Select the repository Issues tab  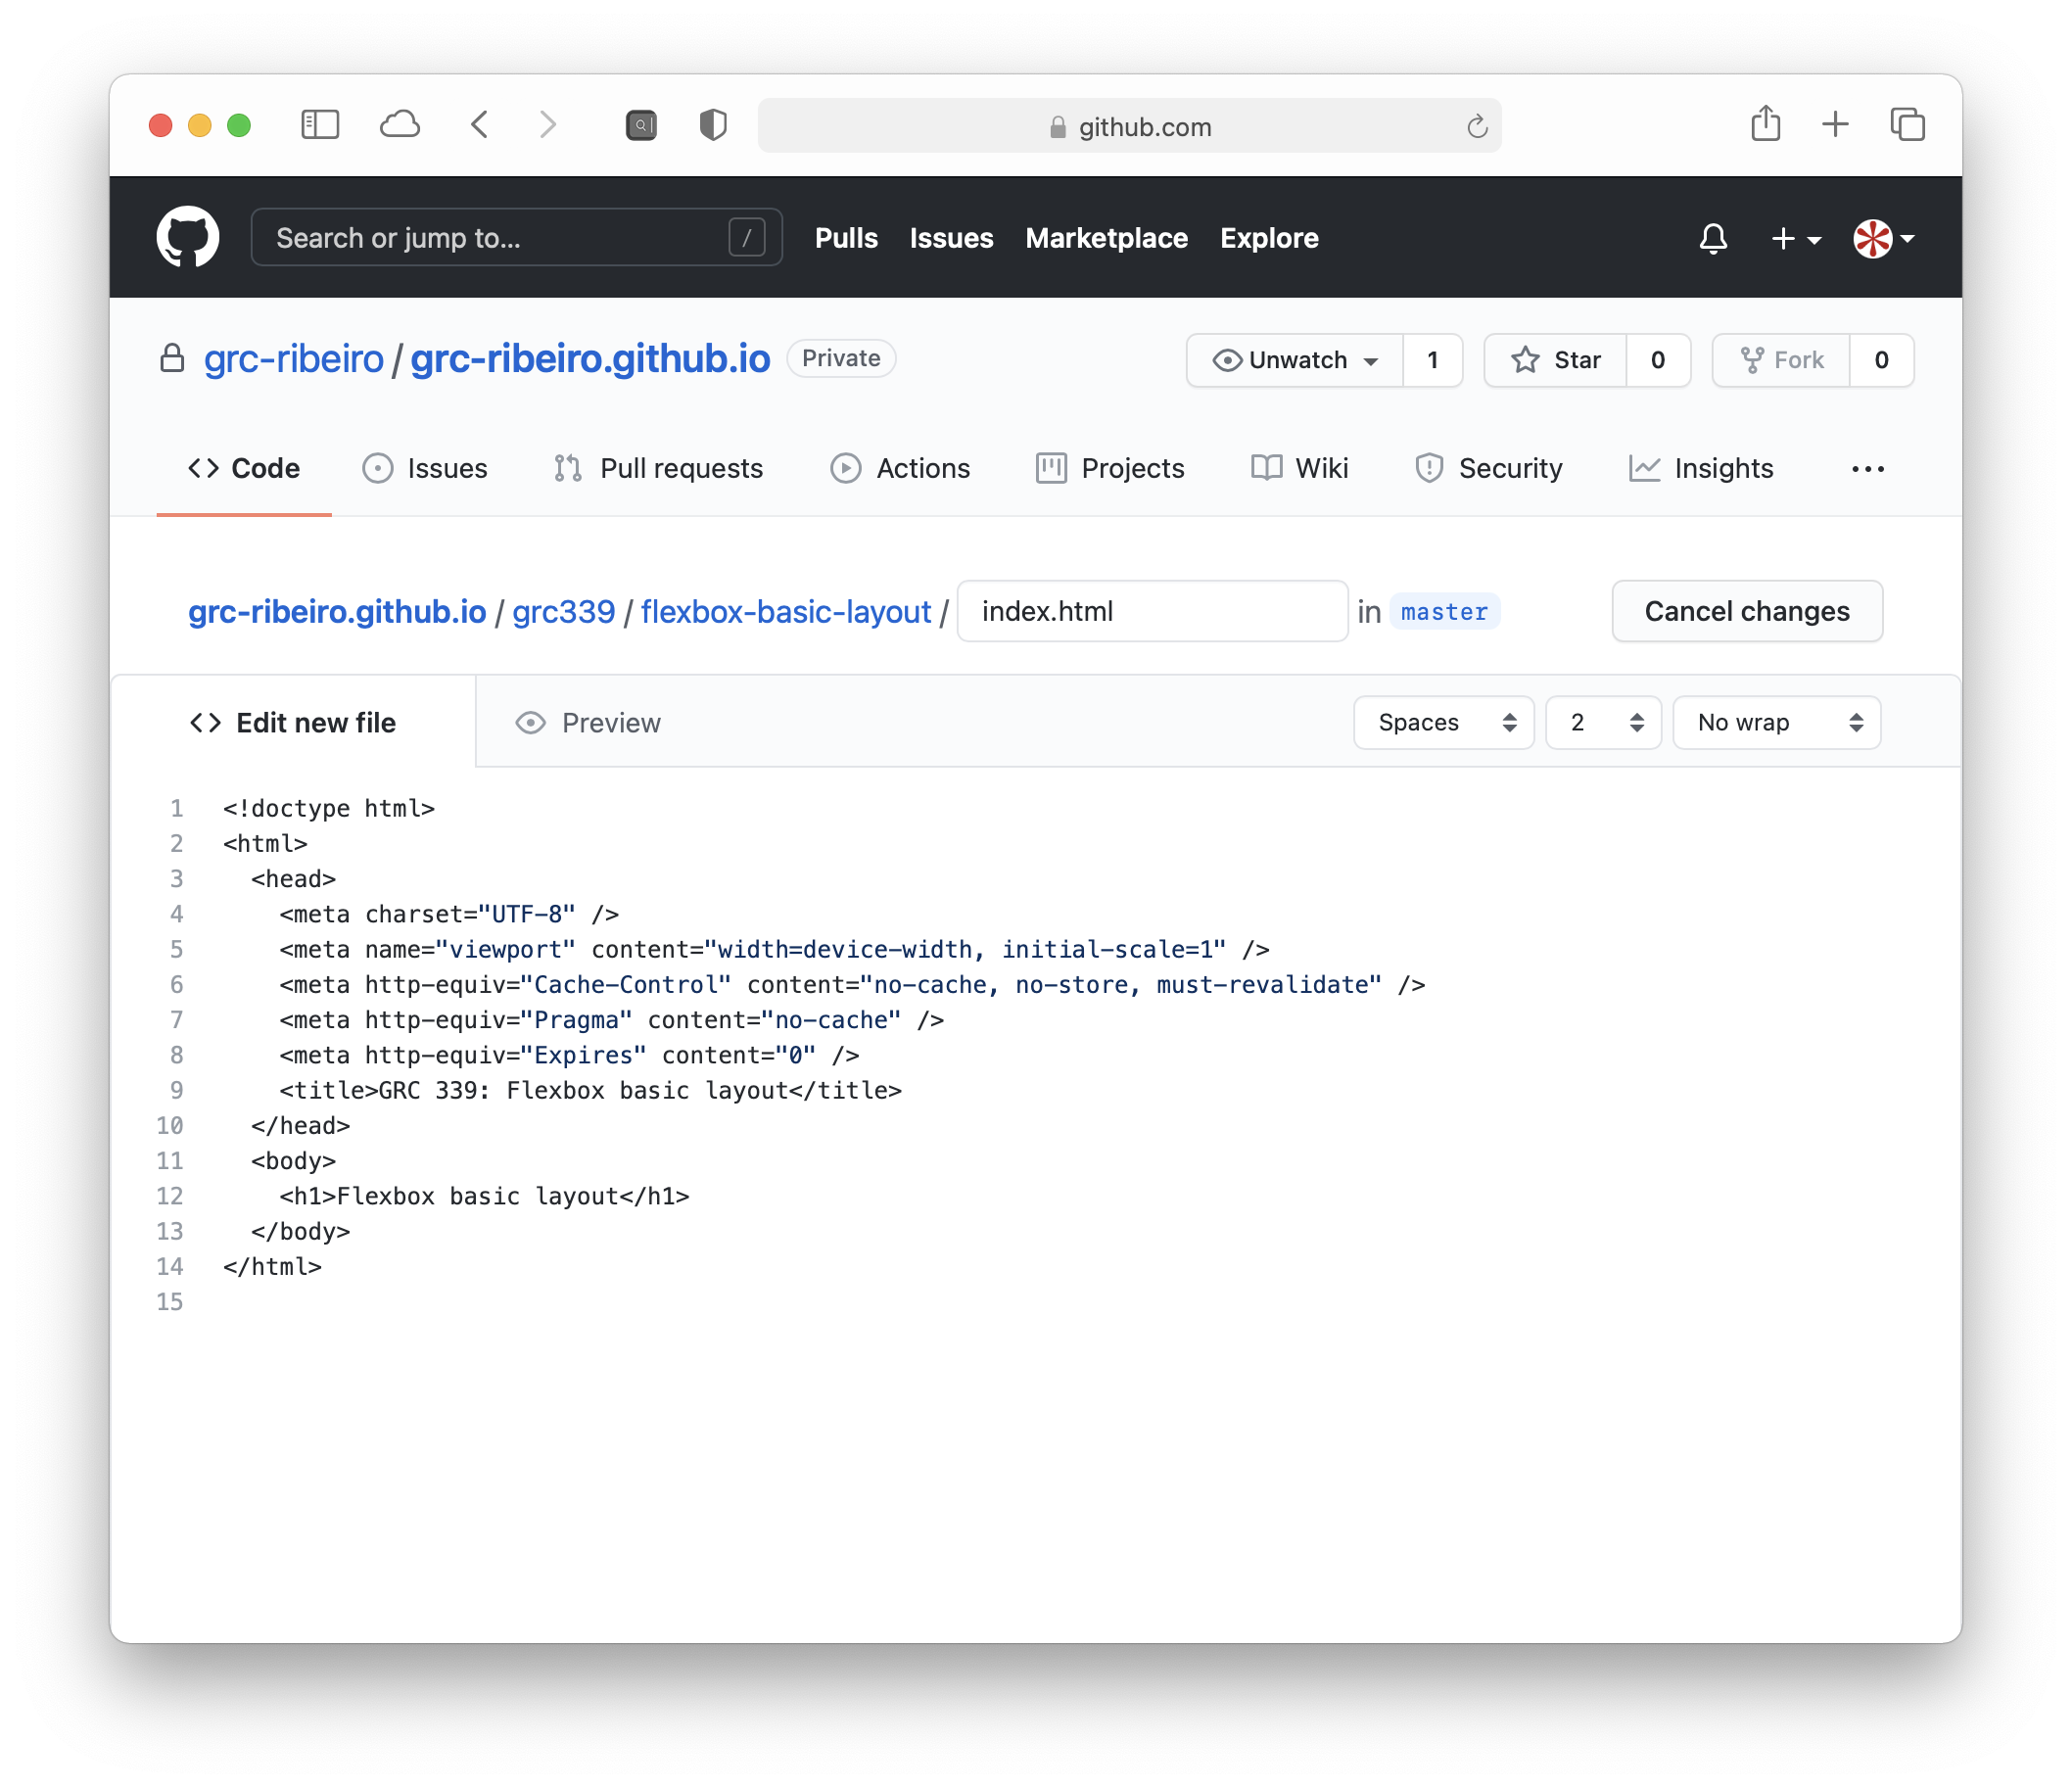425,468
